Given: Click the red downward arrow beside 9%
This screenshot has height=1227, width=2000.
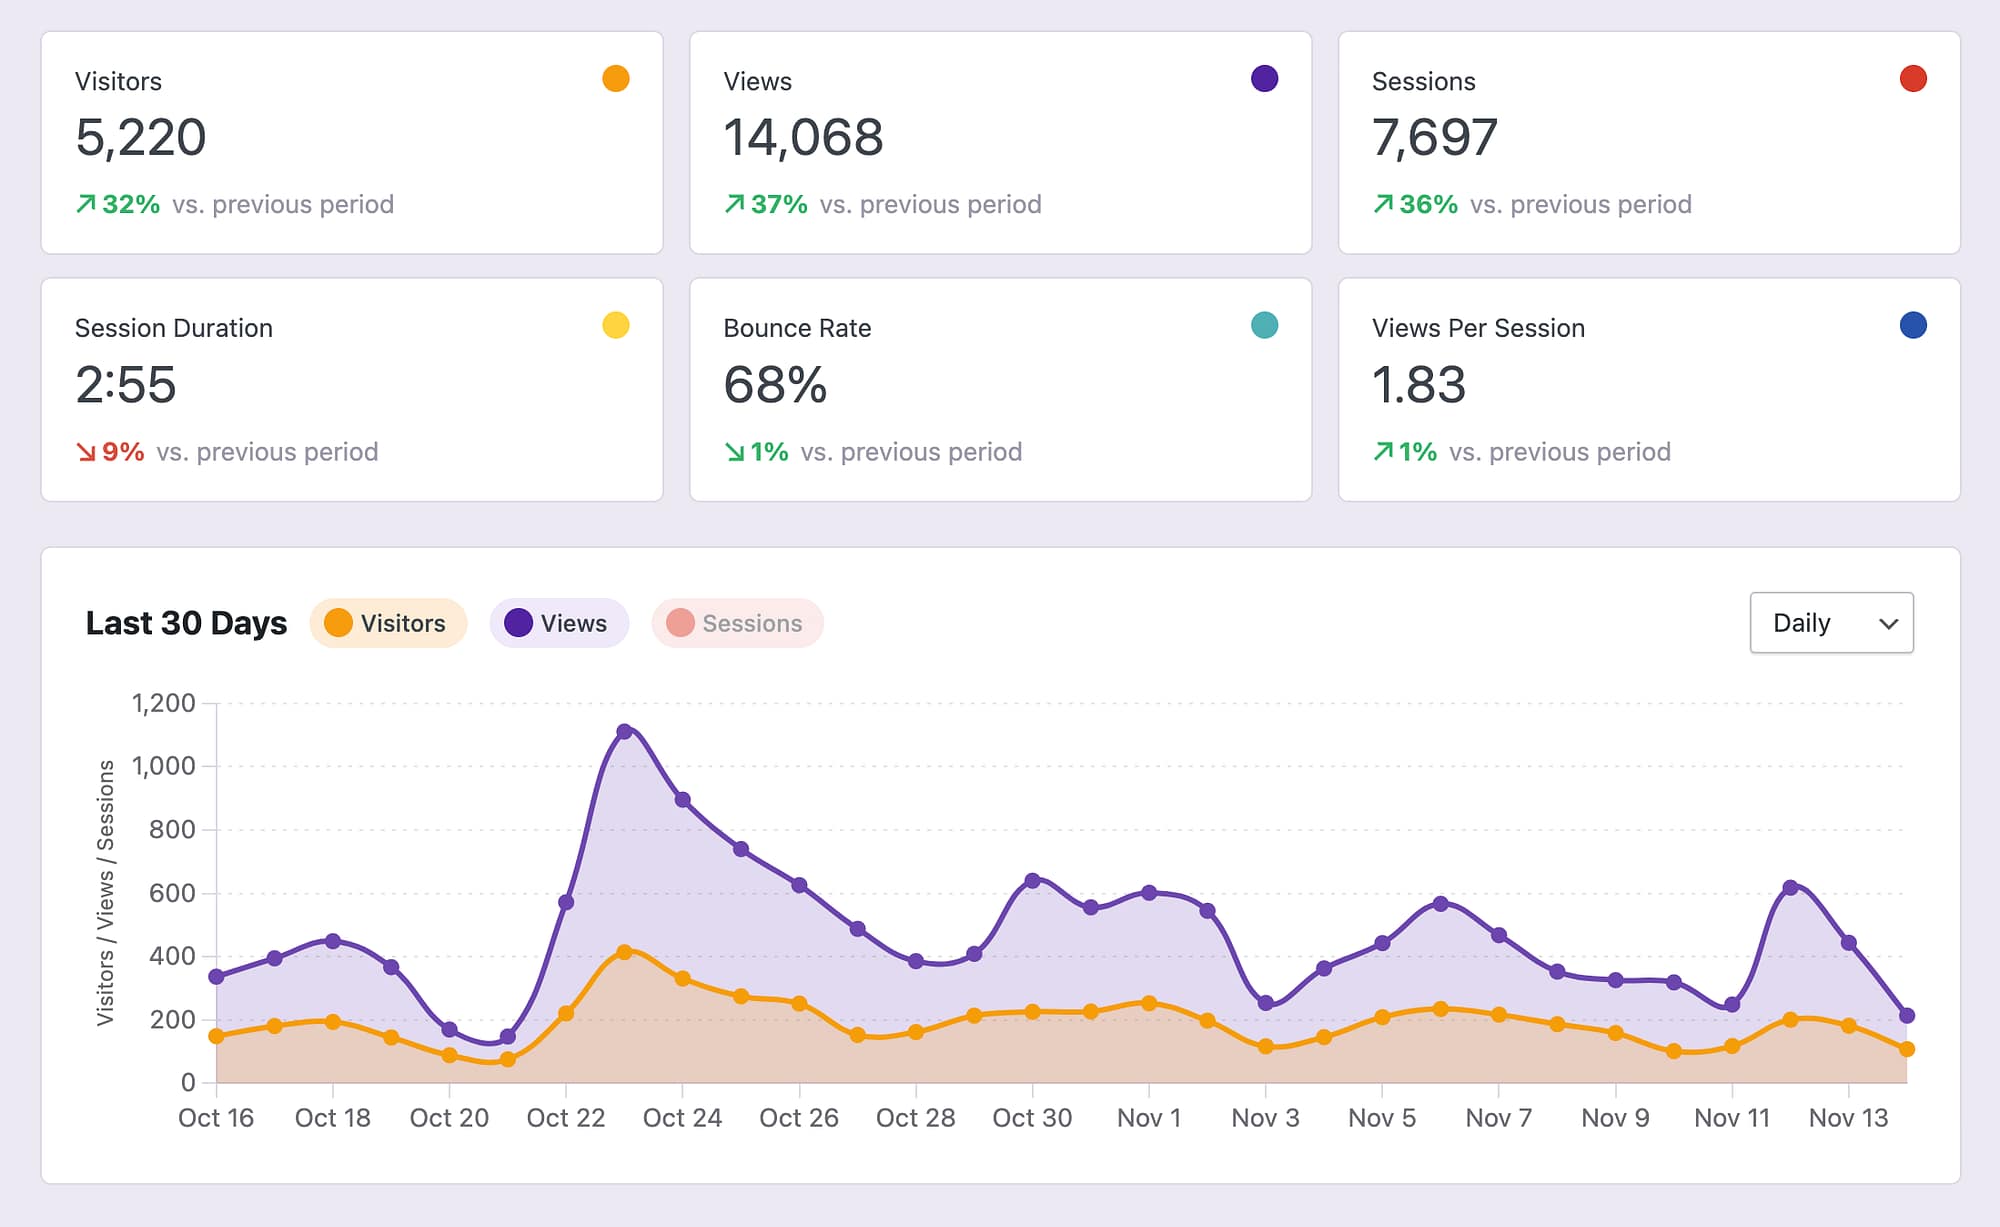Looking at the screenshot, I should 86,451.
